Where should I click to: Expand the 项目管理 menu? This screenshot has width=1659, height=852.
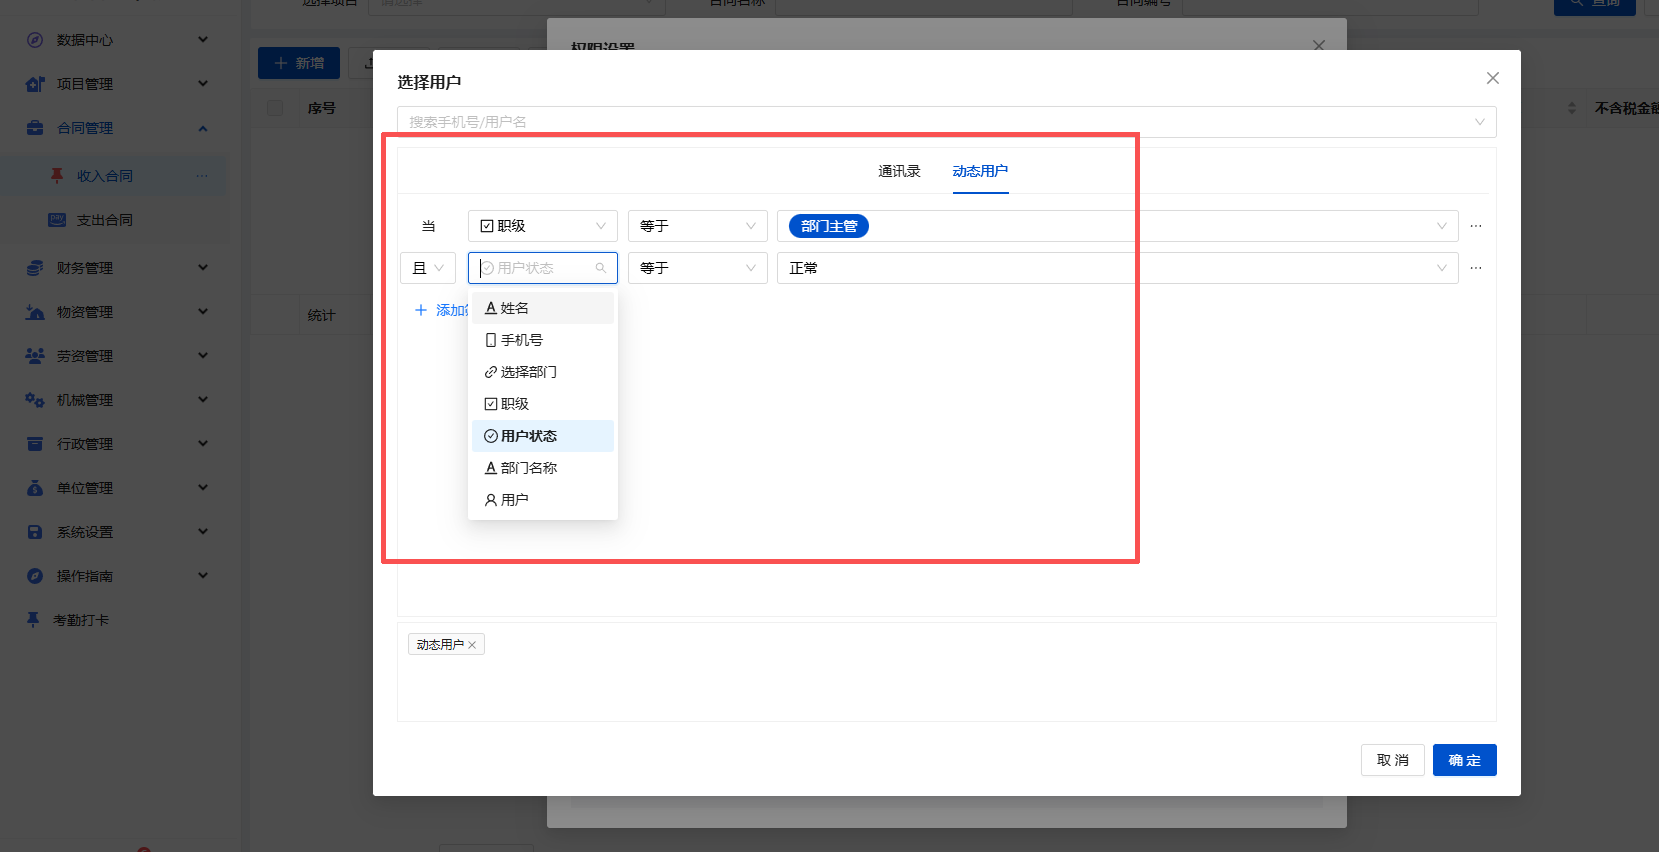coord(203,84)
